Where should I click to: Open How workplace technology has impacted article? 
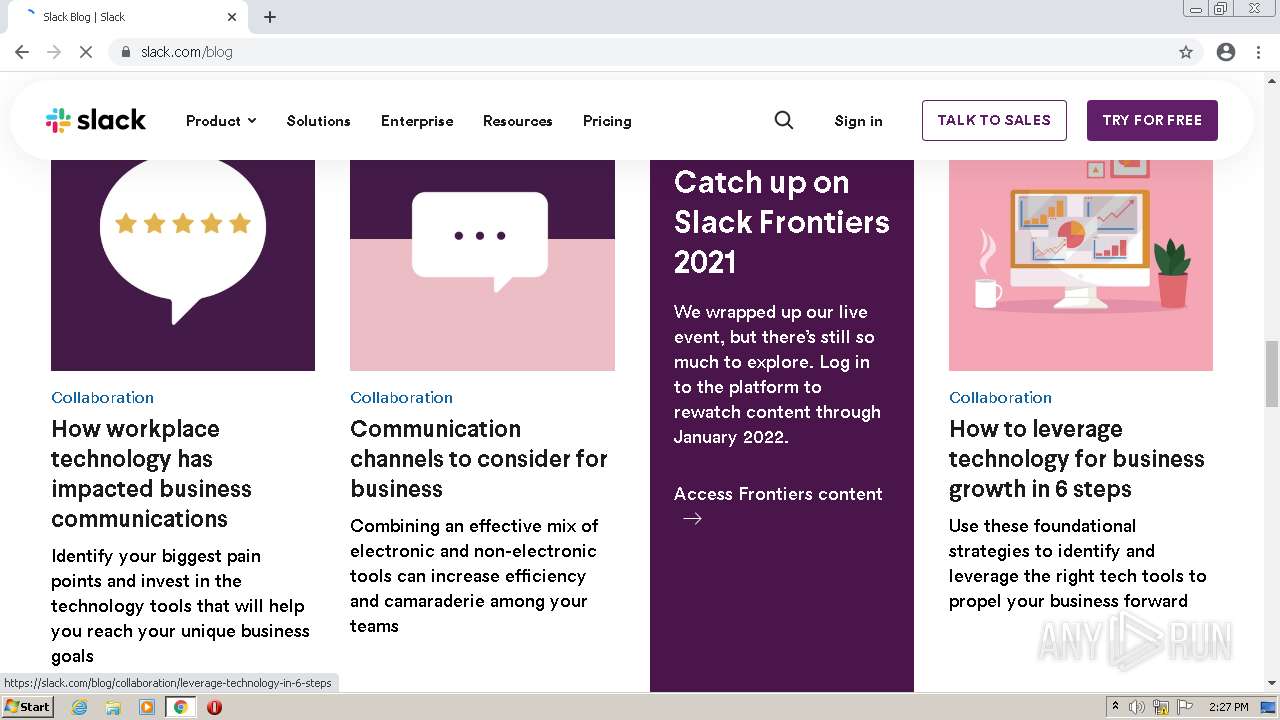click(151, 473)
